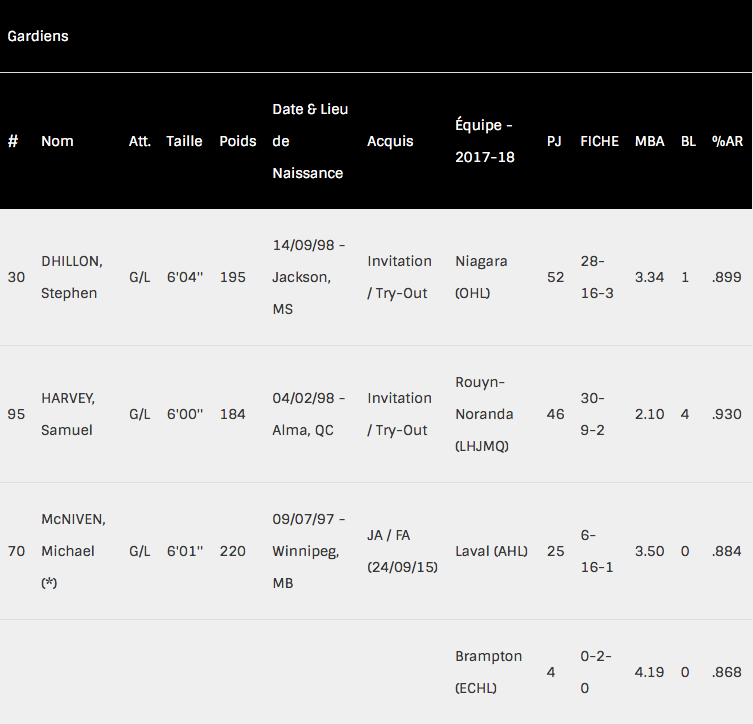Click shutouts value 1 in Dhillon row
Image resolution: width=753 pixels, height=724 pixels.
pyautogui.click(x=685, y=277)
